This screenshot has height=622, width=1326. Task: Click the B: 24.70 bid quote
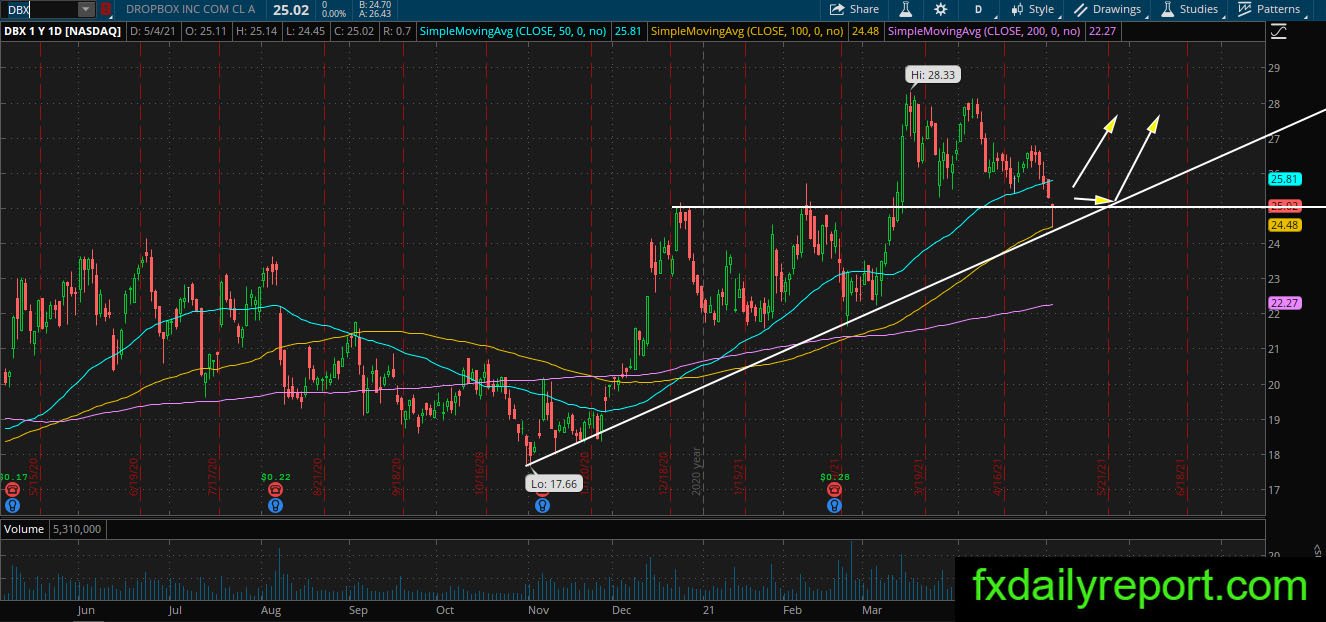(x=376, y=4)
